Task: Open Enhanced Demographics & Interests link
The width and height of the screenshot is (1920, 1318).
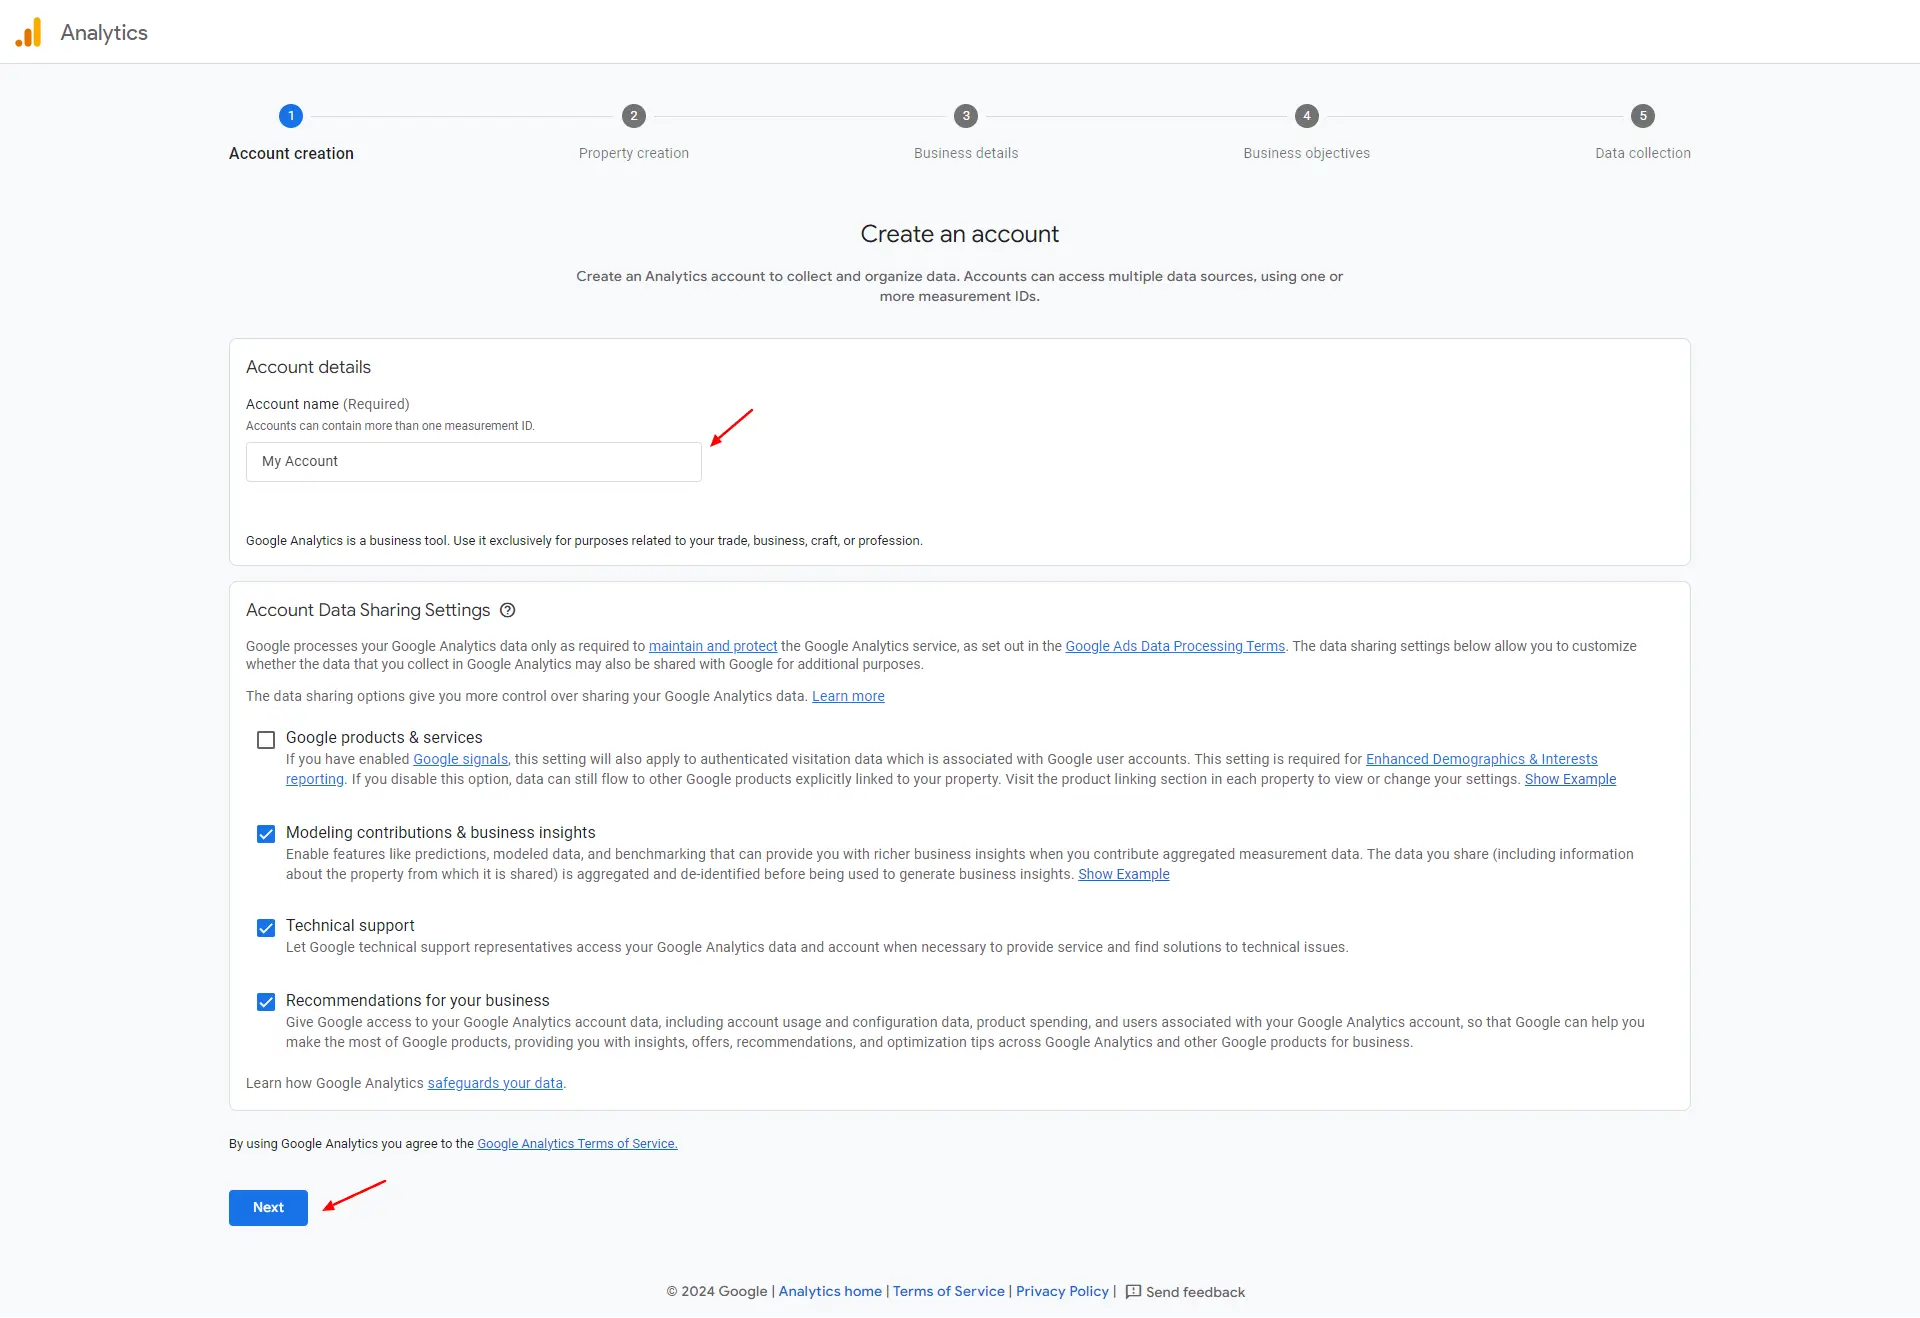Action: (1482, 759)
